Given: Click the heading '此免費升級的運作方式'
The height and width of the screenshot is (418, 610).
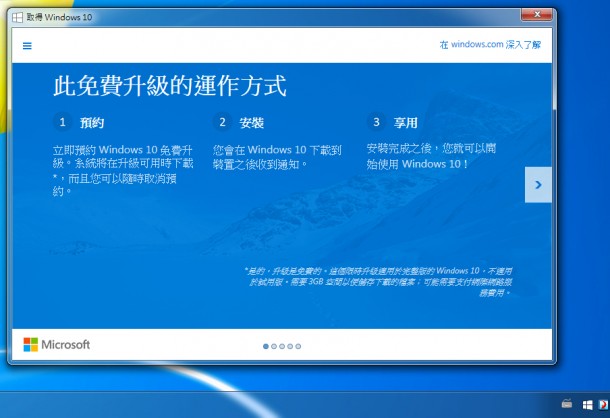Looking at the screenshot, I should pos(170,86).
